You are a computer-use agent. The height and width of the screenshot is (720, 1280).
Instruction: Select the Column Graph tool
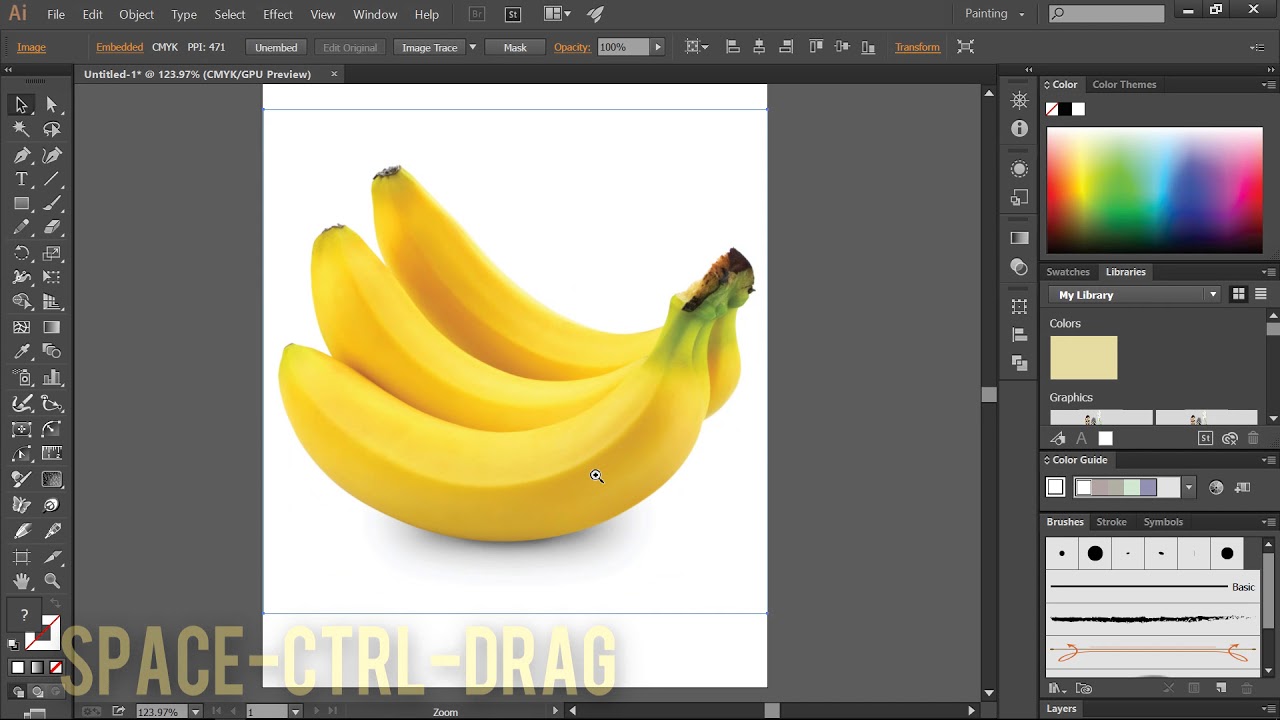[52, 378]
